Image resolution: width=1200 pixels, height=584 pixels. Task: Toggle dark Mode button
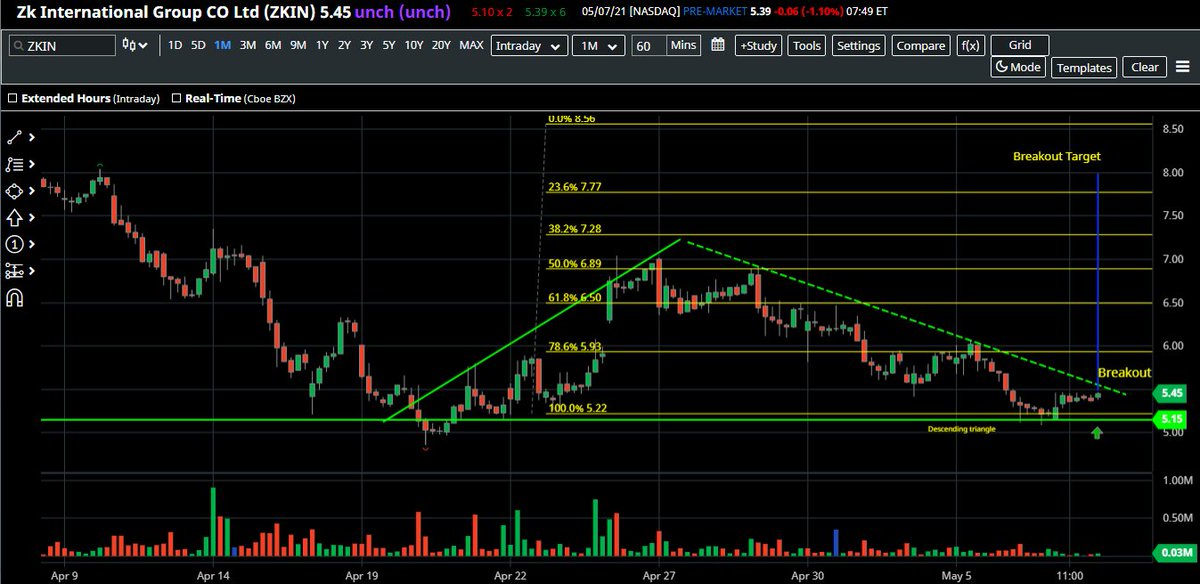coord(1019,67)
